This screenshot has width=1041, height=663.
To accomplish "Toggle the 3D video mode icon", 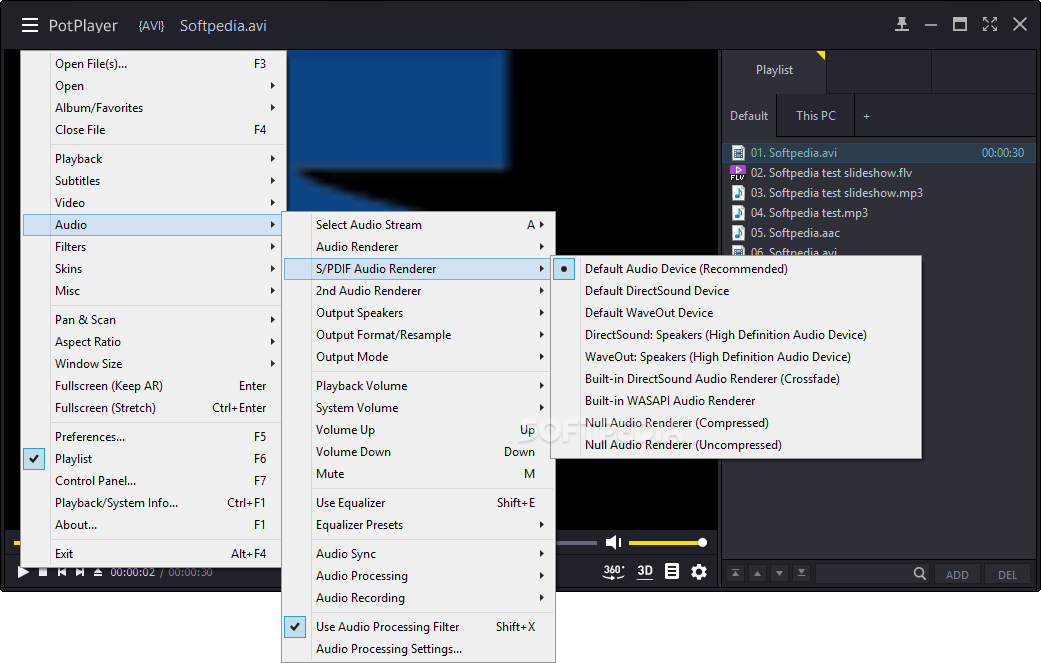I will [x=645, y=571].
